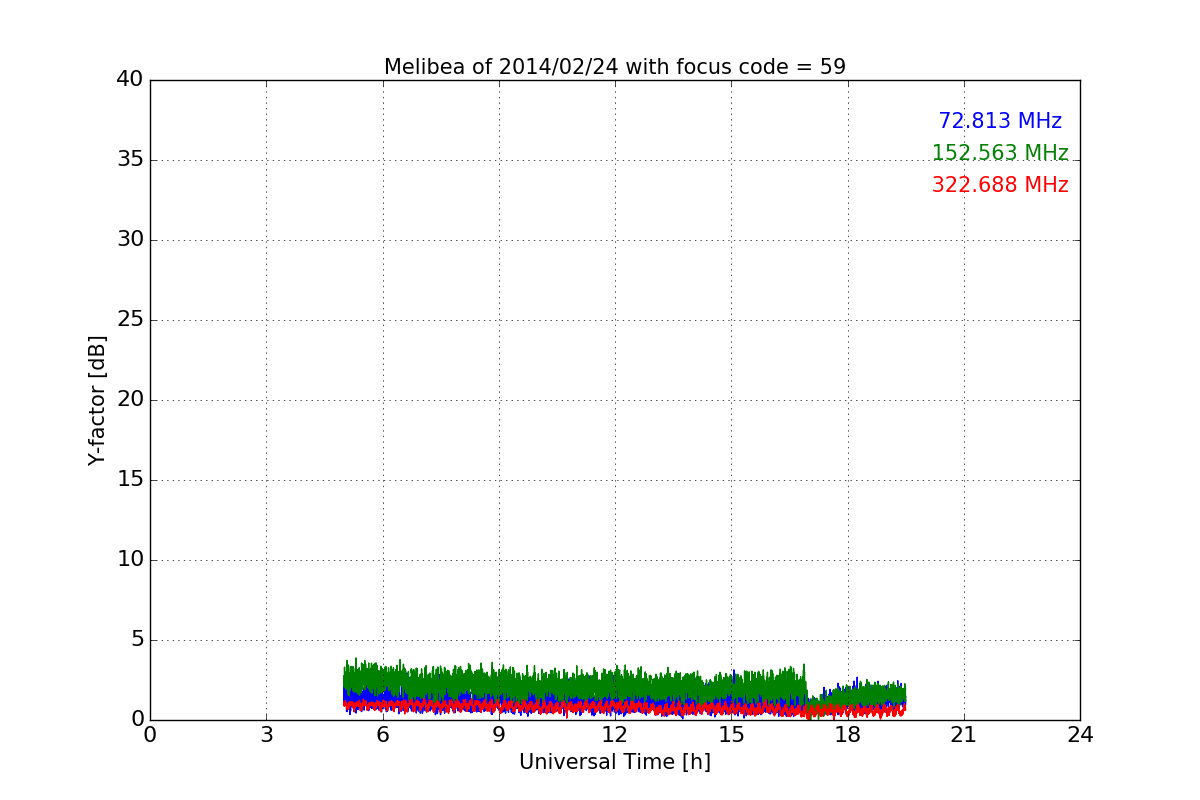Click the x-axis tick label 21
Viewport: 1200px width, 800px height.
click(x=964, y=735)
